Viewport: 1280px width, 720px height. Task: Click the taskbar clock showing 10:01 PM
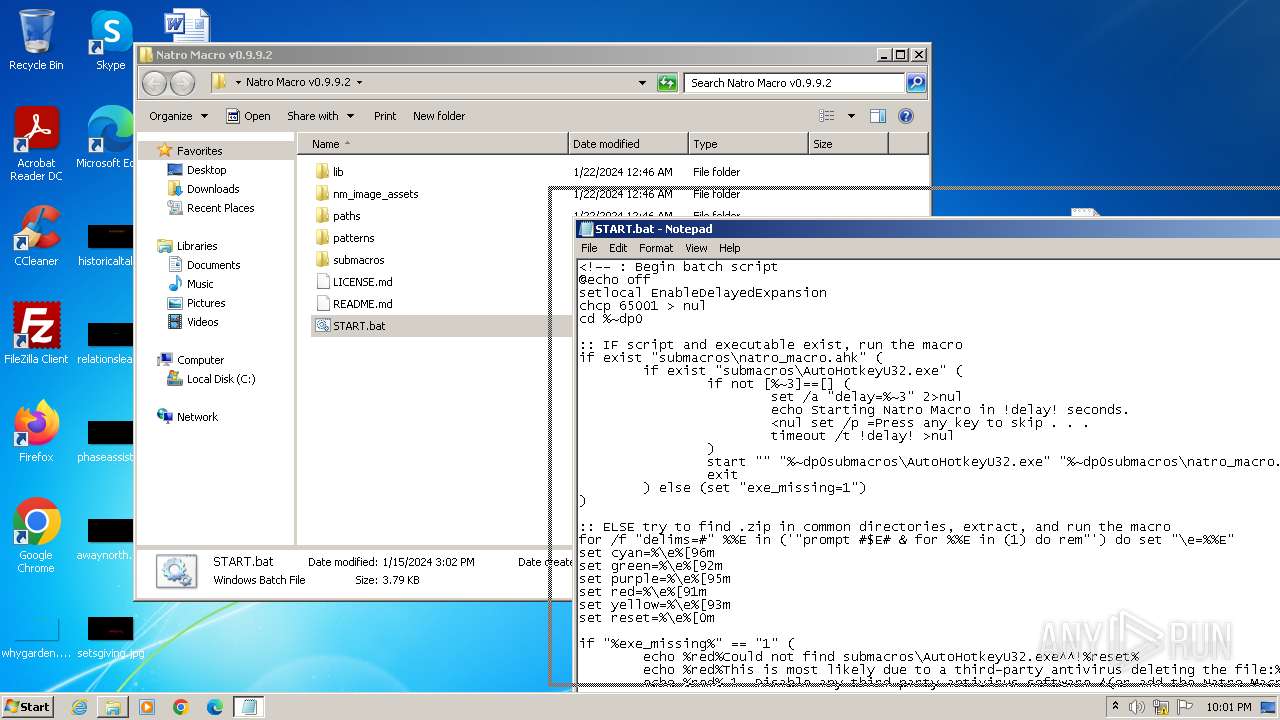coord(1228,707)
